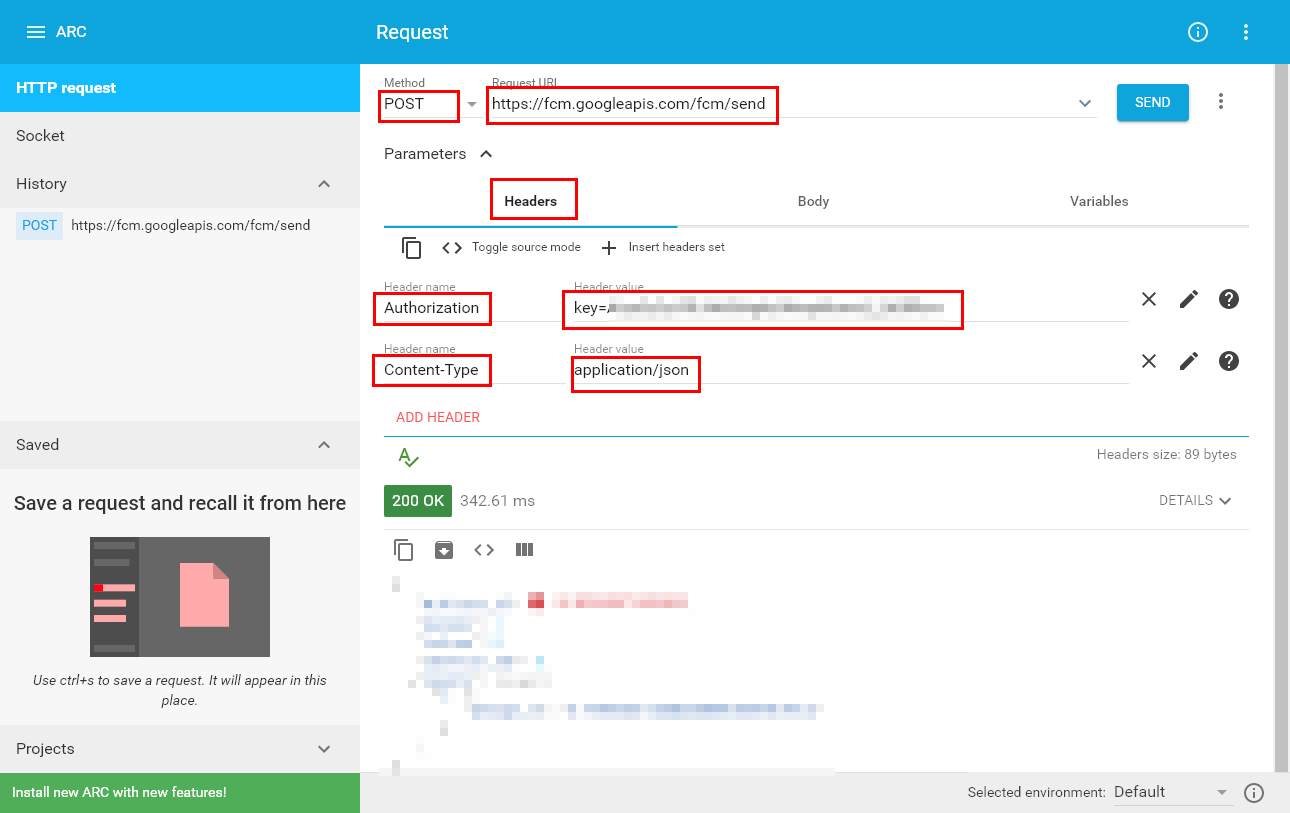Click Headers size: 89 bytes text

1166,454
